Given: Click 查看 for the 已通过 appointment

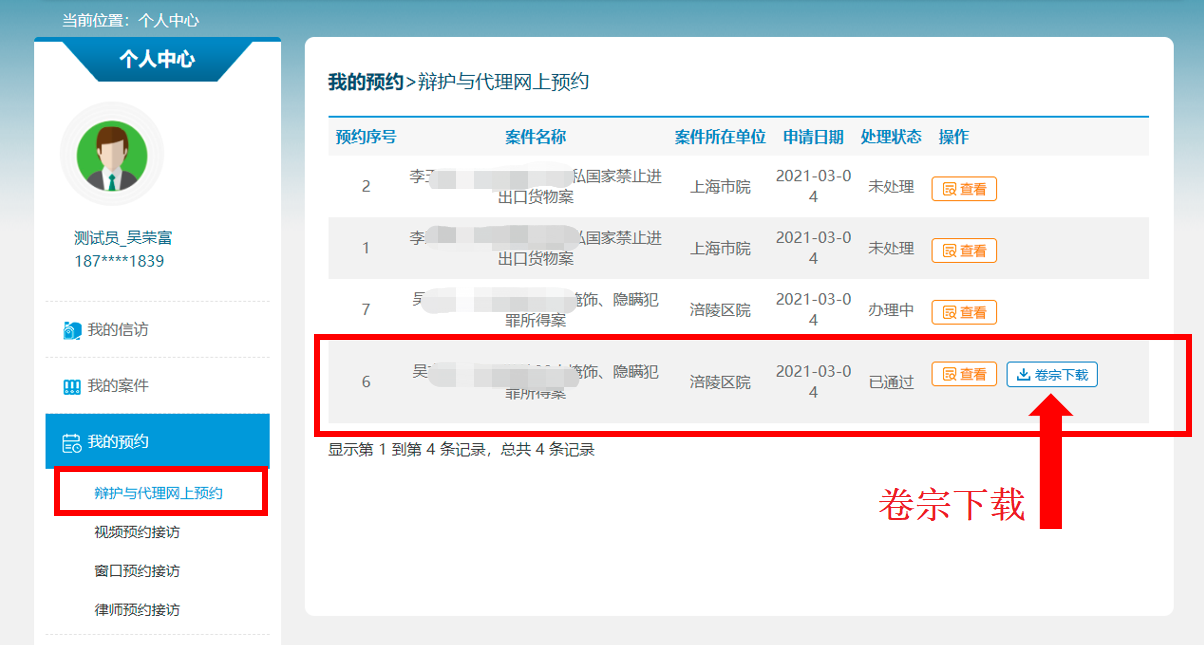Looking at the screenshot, I should (964, 374).
